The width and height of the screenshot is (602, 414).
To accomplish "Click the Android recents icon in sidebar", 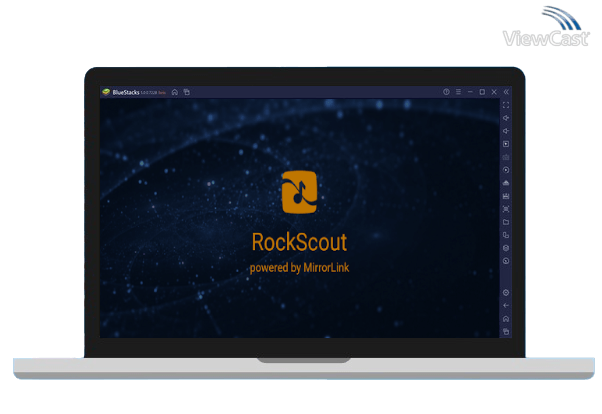I will click(506, 331).
